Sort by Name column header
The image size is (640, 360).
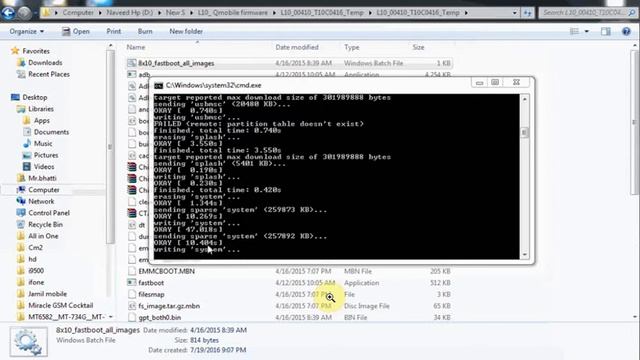136,47
